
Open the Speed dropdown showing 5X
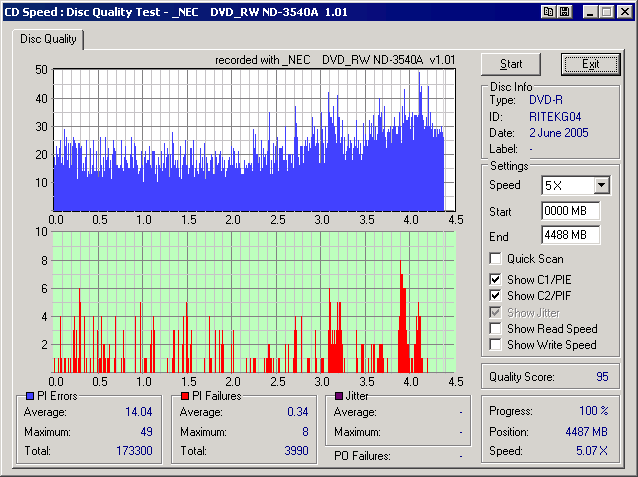(600, 185)
